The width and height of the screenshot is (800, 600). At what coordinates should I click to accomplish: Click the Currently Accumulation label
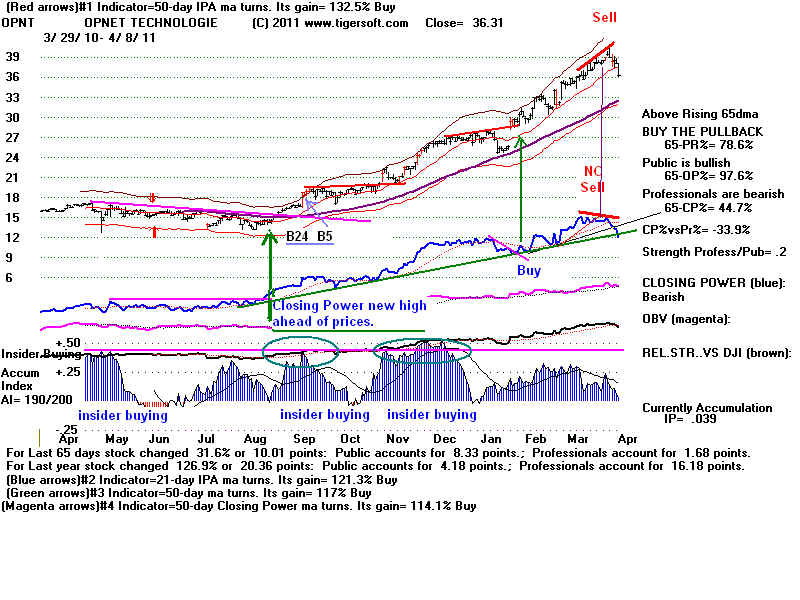point(707,408)
